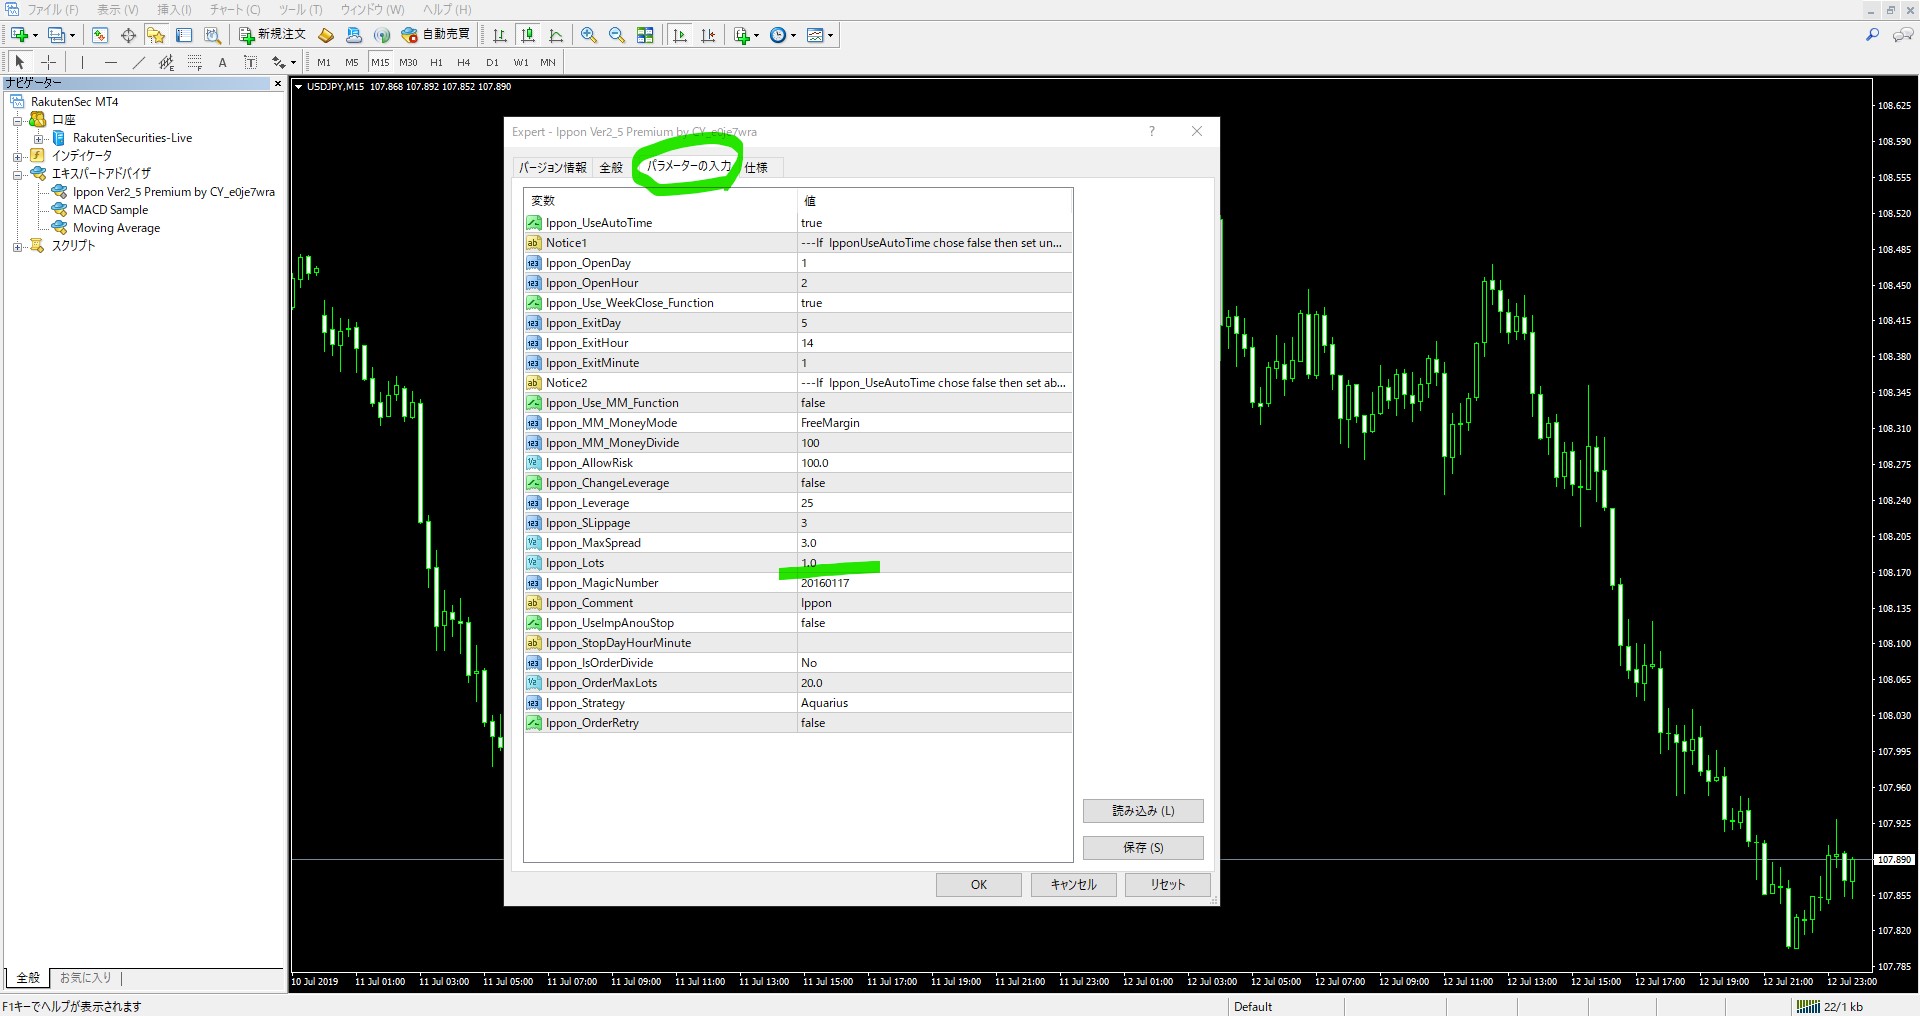Expand the templates dropdown arrow
The width and height of the screenshot is (1920, 1016).
(x=831, y=35)
